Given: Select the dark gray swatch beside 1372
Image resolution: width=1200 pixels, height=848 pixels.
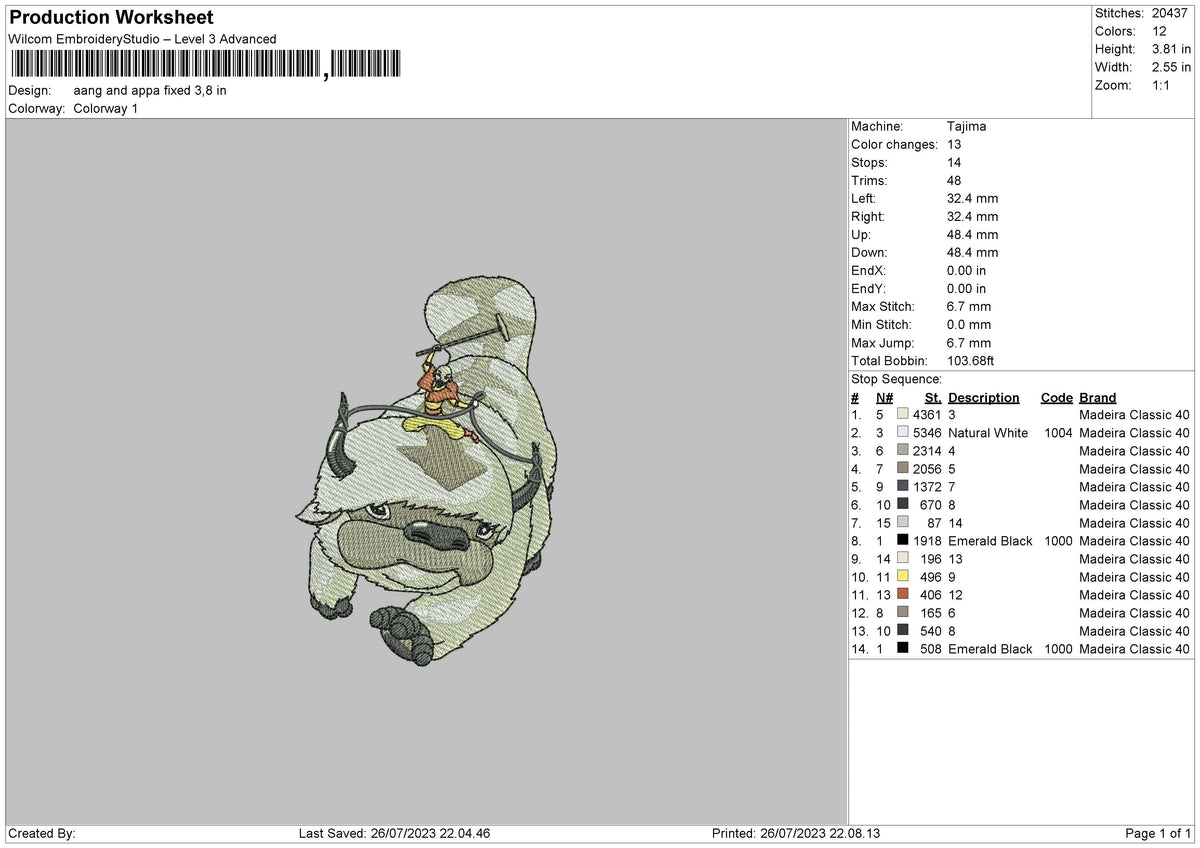Looking at the screenshot, I should [x=903, y=487].
